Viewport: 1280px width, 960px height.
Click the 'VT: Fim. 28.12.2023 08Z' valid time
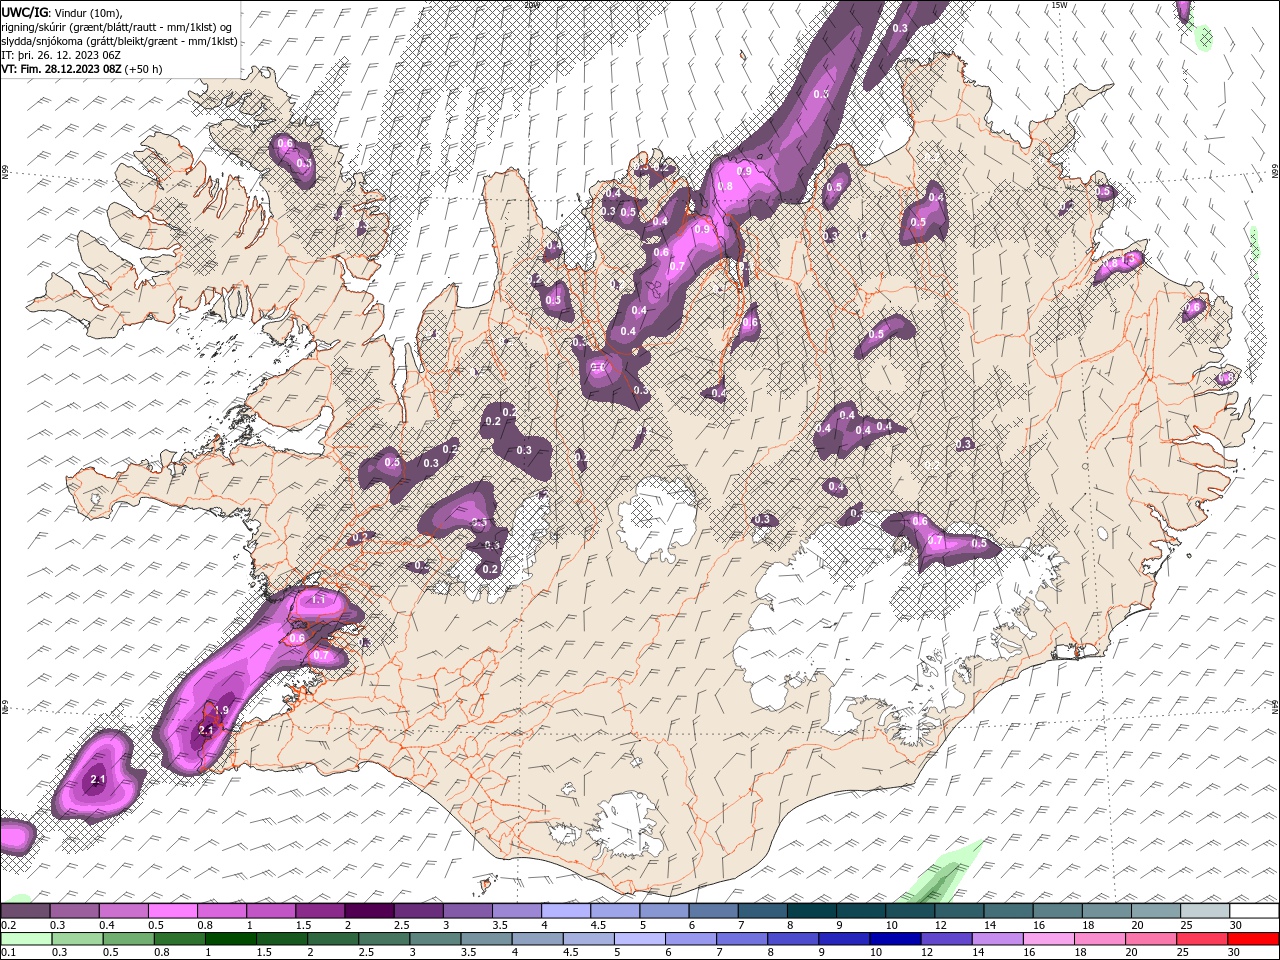(x=61, y=69)
